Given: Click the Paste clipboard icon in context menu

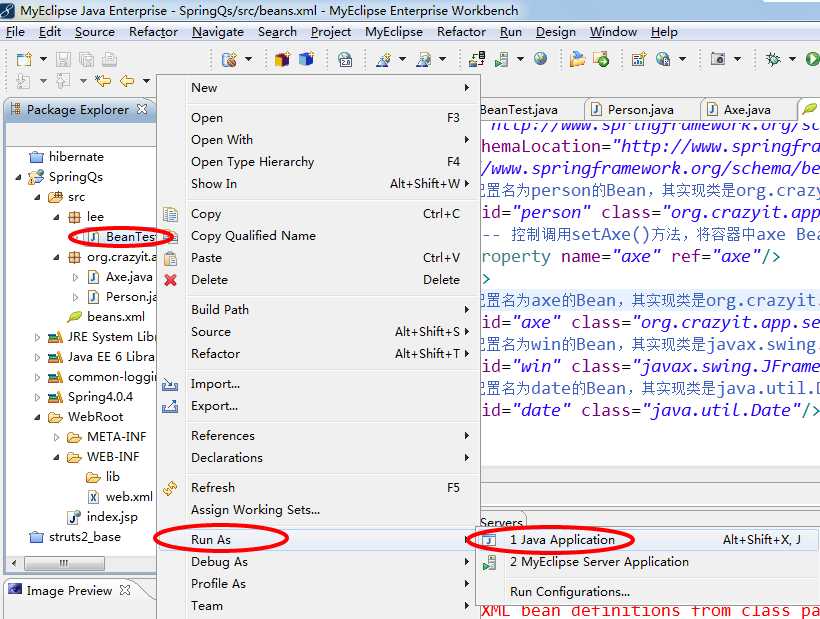Looking at the screenshot, I should pyautogui.click(x=170, y=258).
